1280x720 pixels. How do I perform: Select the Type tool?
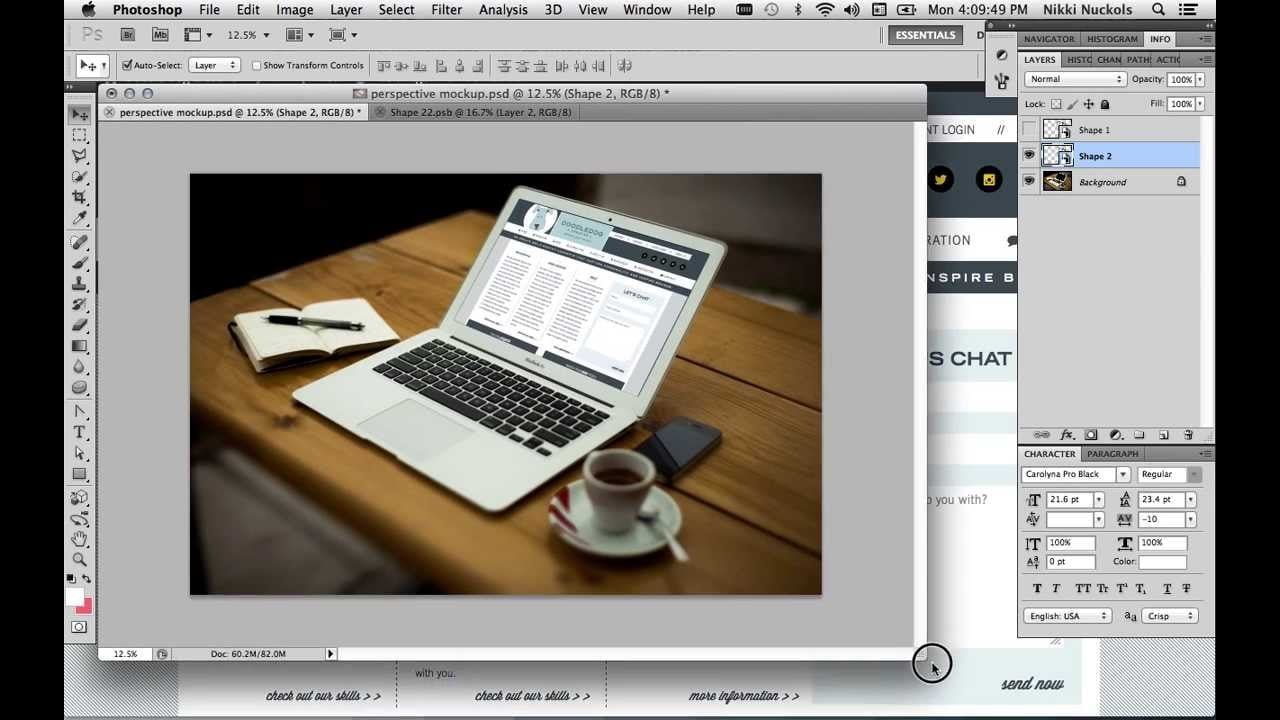point(80,432)
